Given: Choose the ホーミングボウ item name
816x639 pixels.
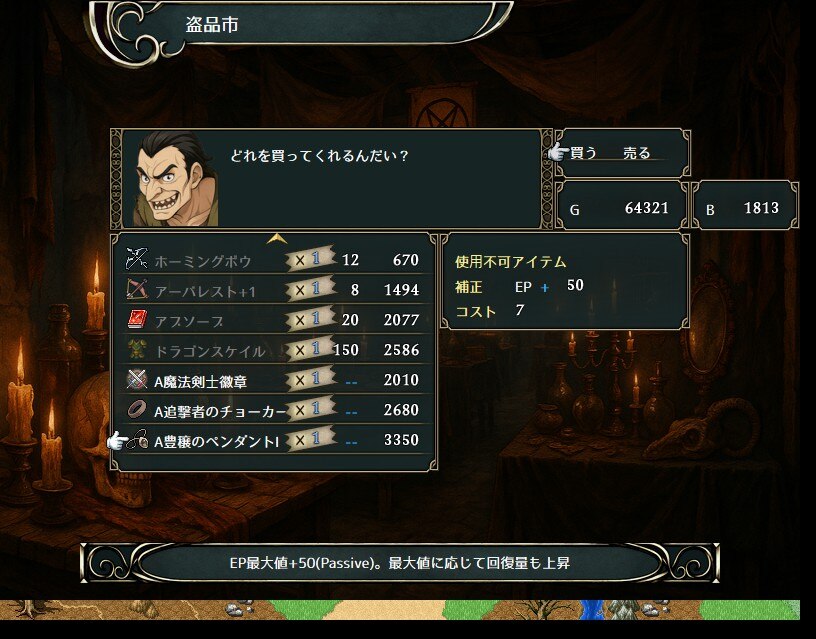Looking at the screenshot, I should [203, 261].
